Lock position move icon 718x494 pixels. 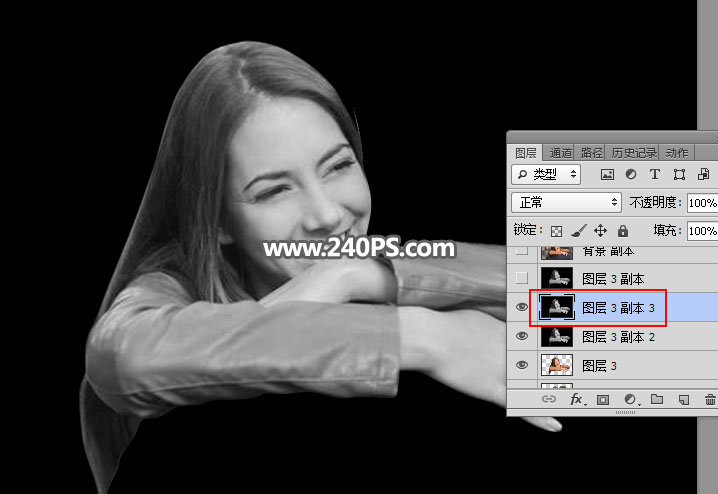[x=600, y=231]
